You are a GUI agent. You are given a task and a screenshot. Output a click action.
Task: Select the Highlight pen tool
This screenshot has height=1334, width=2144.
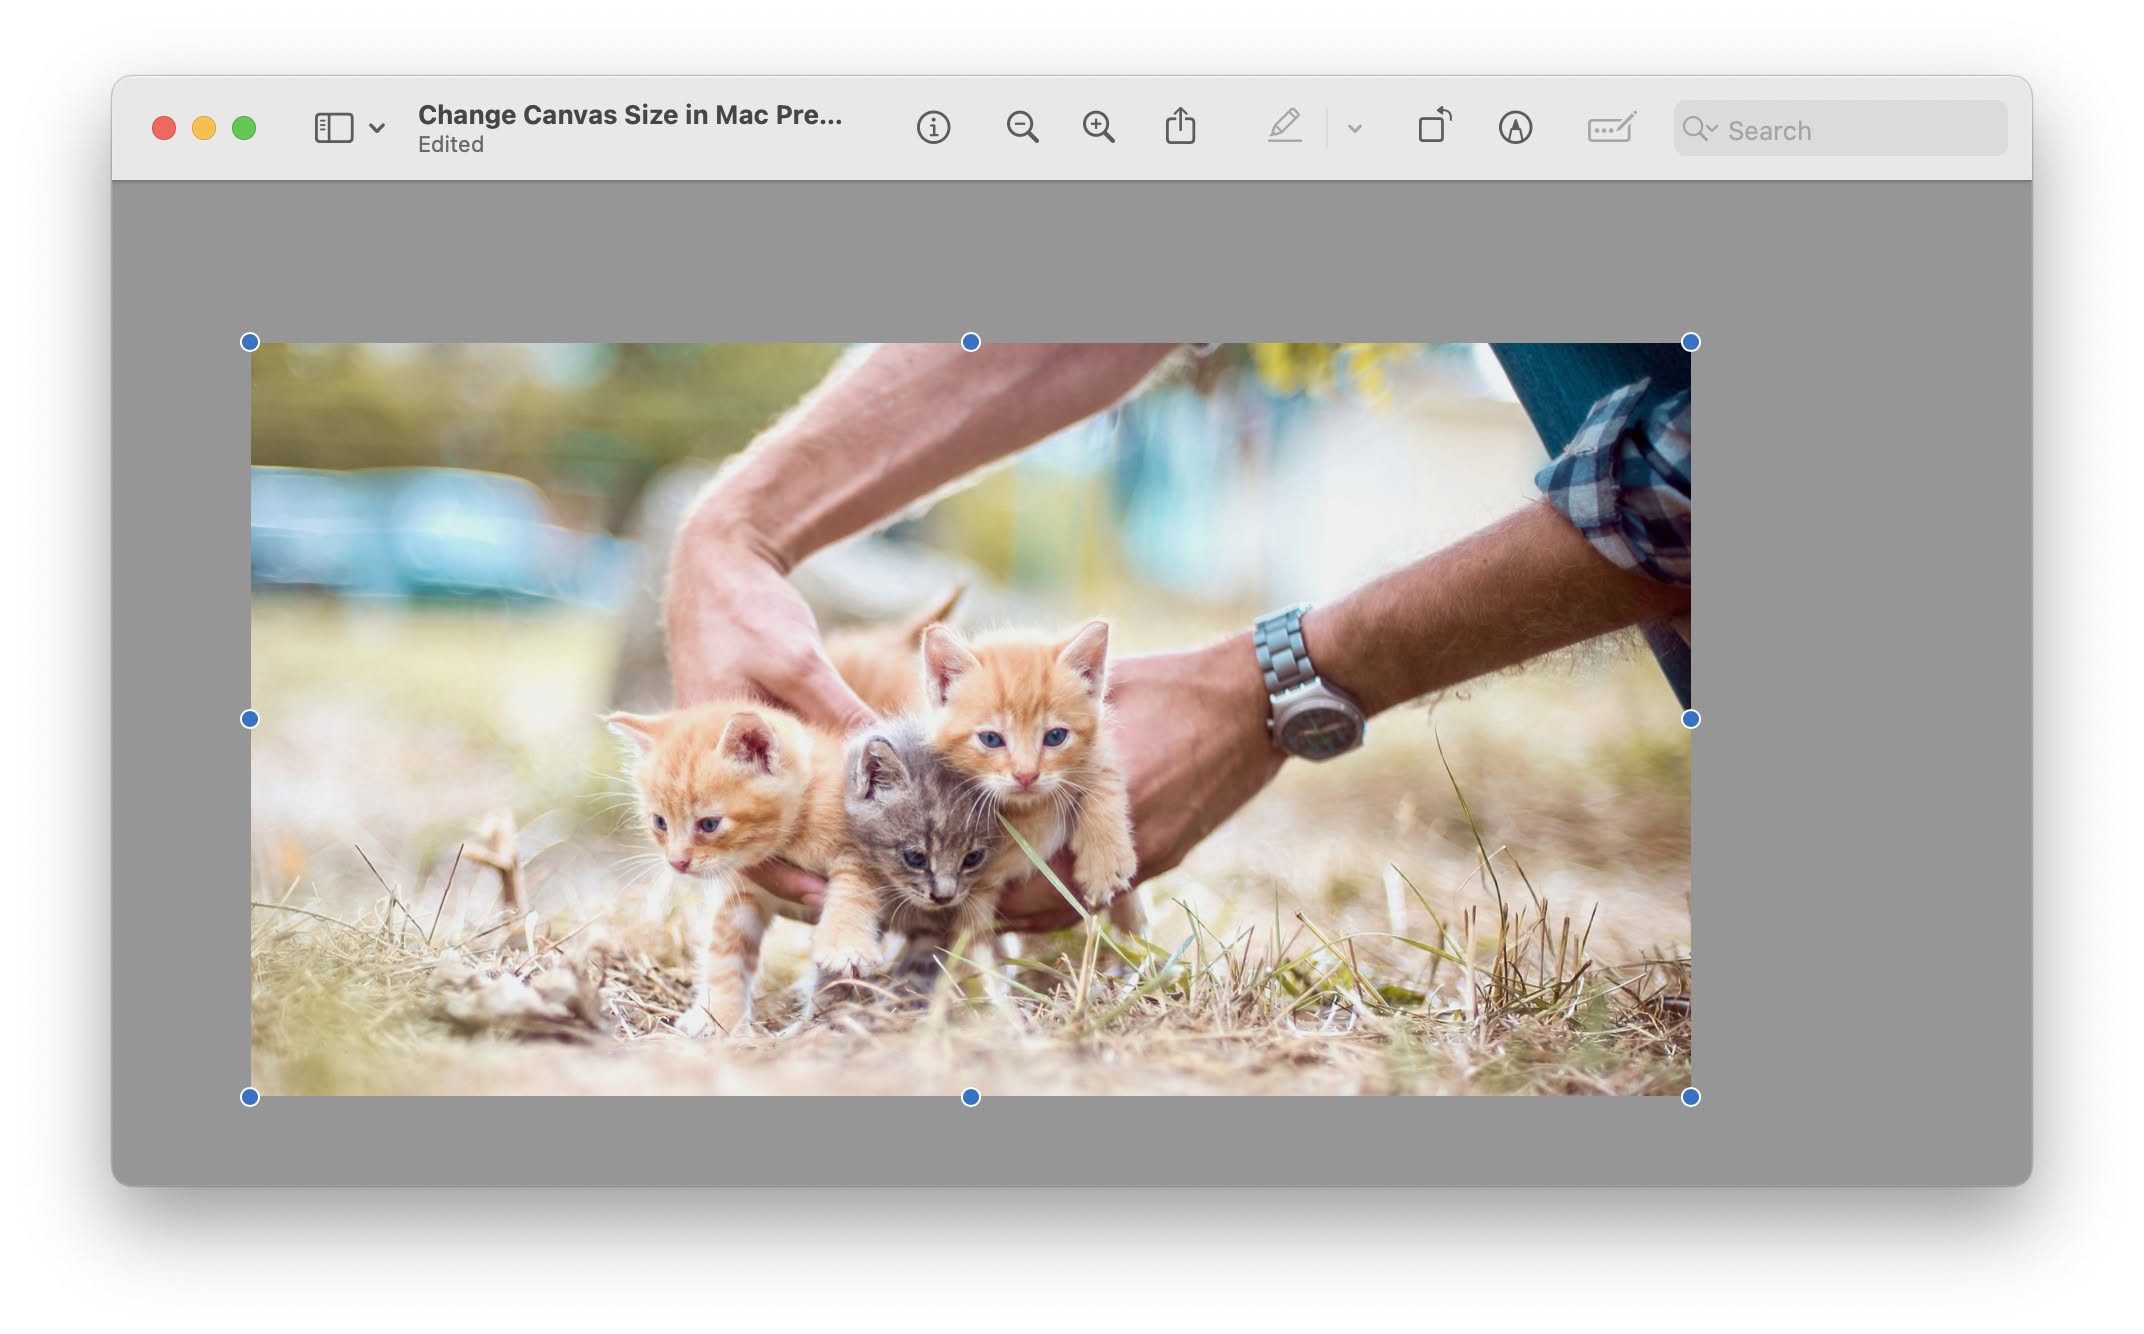click(x=1285, y=126)
